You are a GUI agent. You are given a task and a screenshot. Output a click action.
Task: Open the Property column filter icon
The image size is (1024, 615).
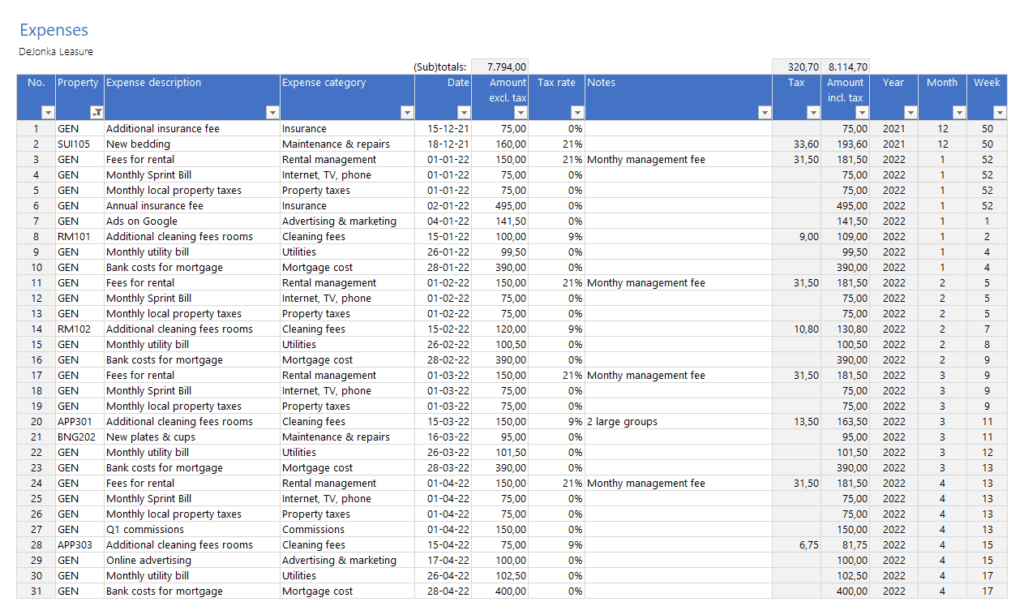click(x=97, y=114)
